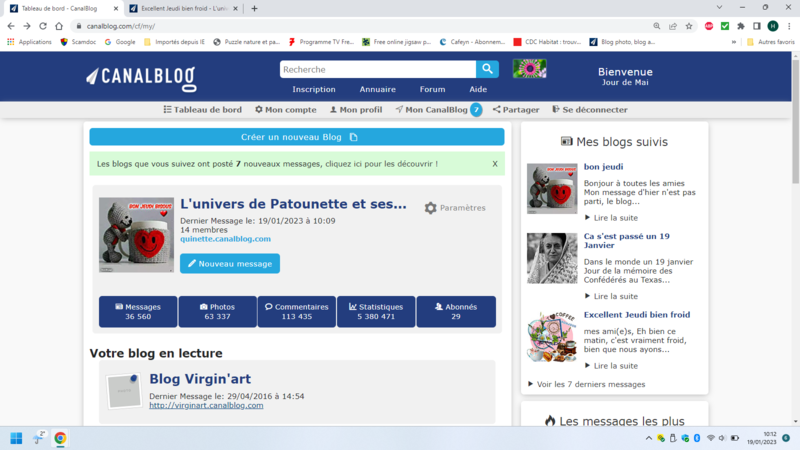This screenshot has height=450, width=800.
Task: Dismiss the green notification with X
Action: 494,164
